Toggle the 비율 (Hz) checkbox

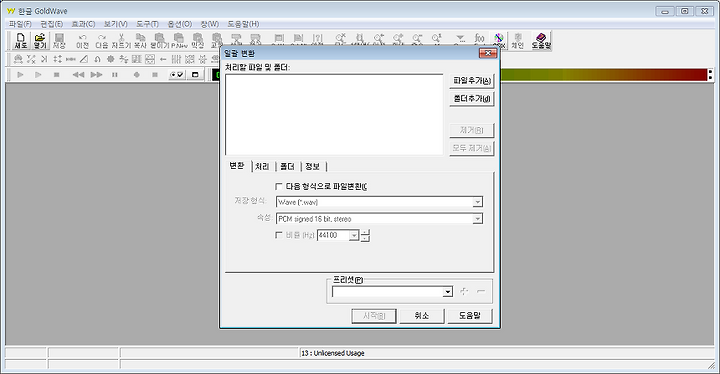pyautogui.click(x=279, y=235)
